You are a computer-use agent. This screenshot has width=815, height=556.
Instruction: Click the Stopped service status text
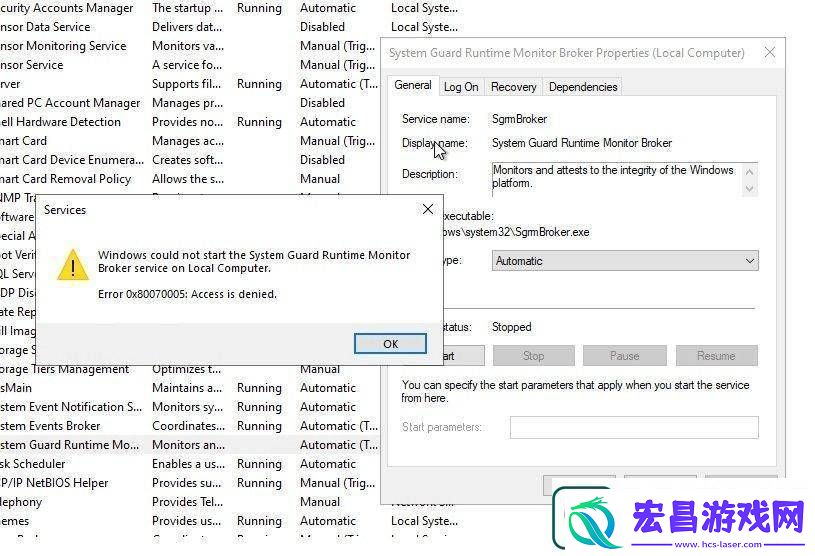pyautogui.click(x=511, y=327)
